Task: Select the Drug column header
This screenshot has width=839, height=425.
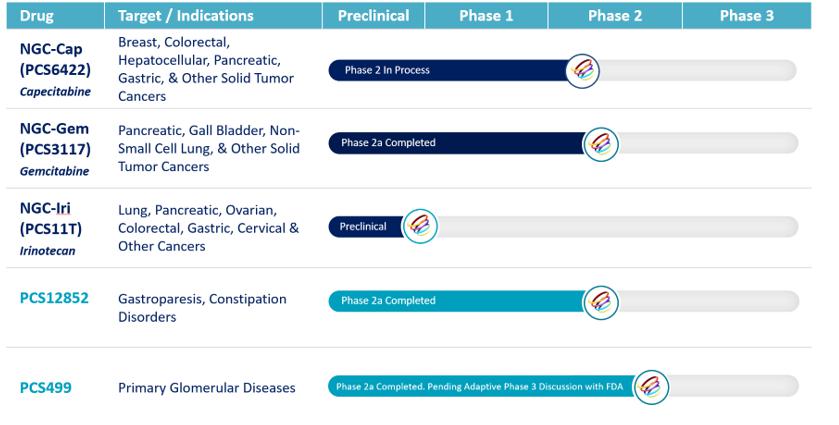Action: point(37,15)
